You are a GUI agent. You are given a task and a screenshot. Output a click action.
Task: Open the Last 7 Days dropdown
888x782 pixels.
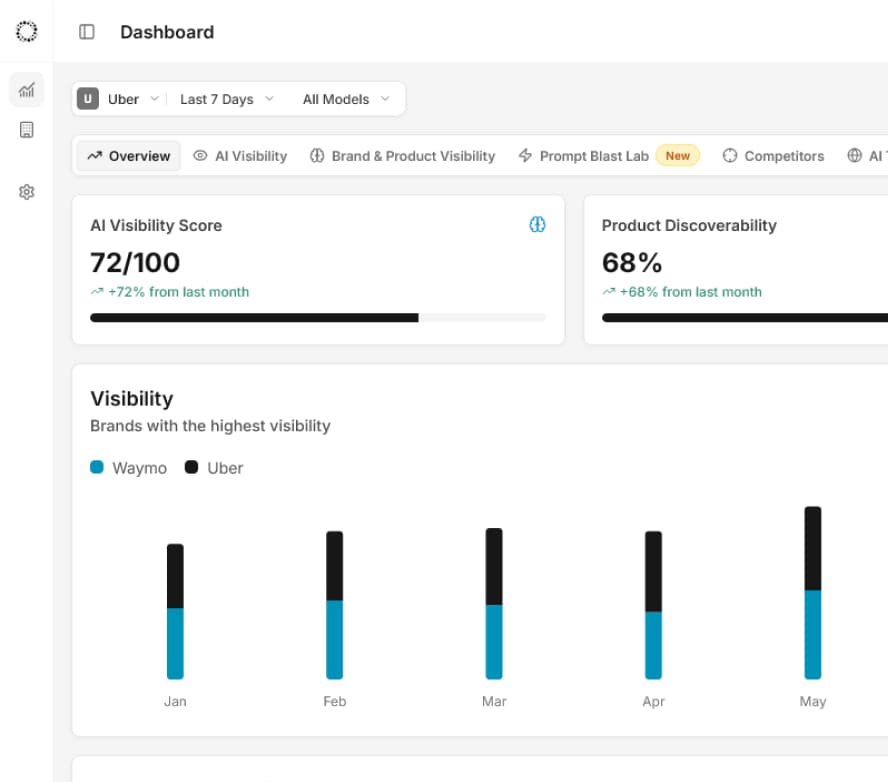(x=226, y=99)
